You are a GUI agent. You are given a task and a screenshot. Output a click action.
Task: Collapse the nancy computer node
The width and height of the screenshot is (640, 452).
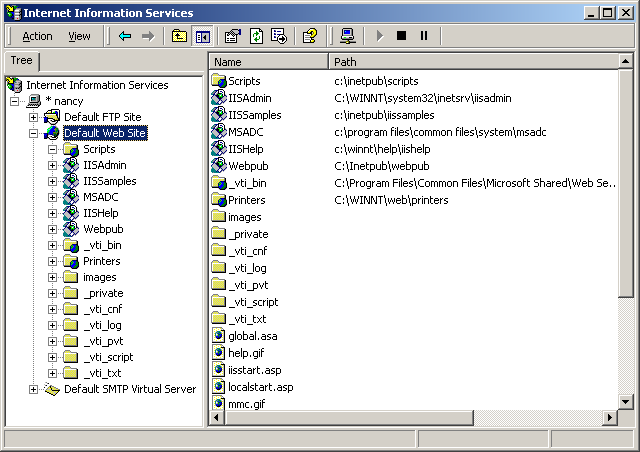[x=15, y=101]
